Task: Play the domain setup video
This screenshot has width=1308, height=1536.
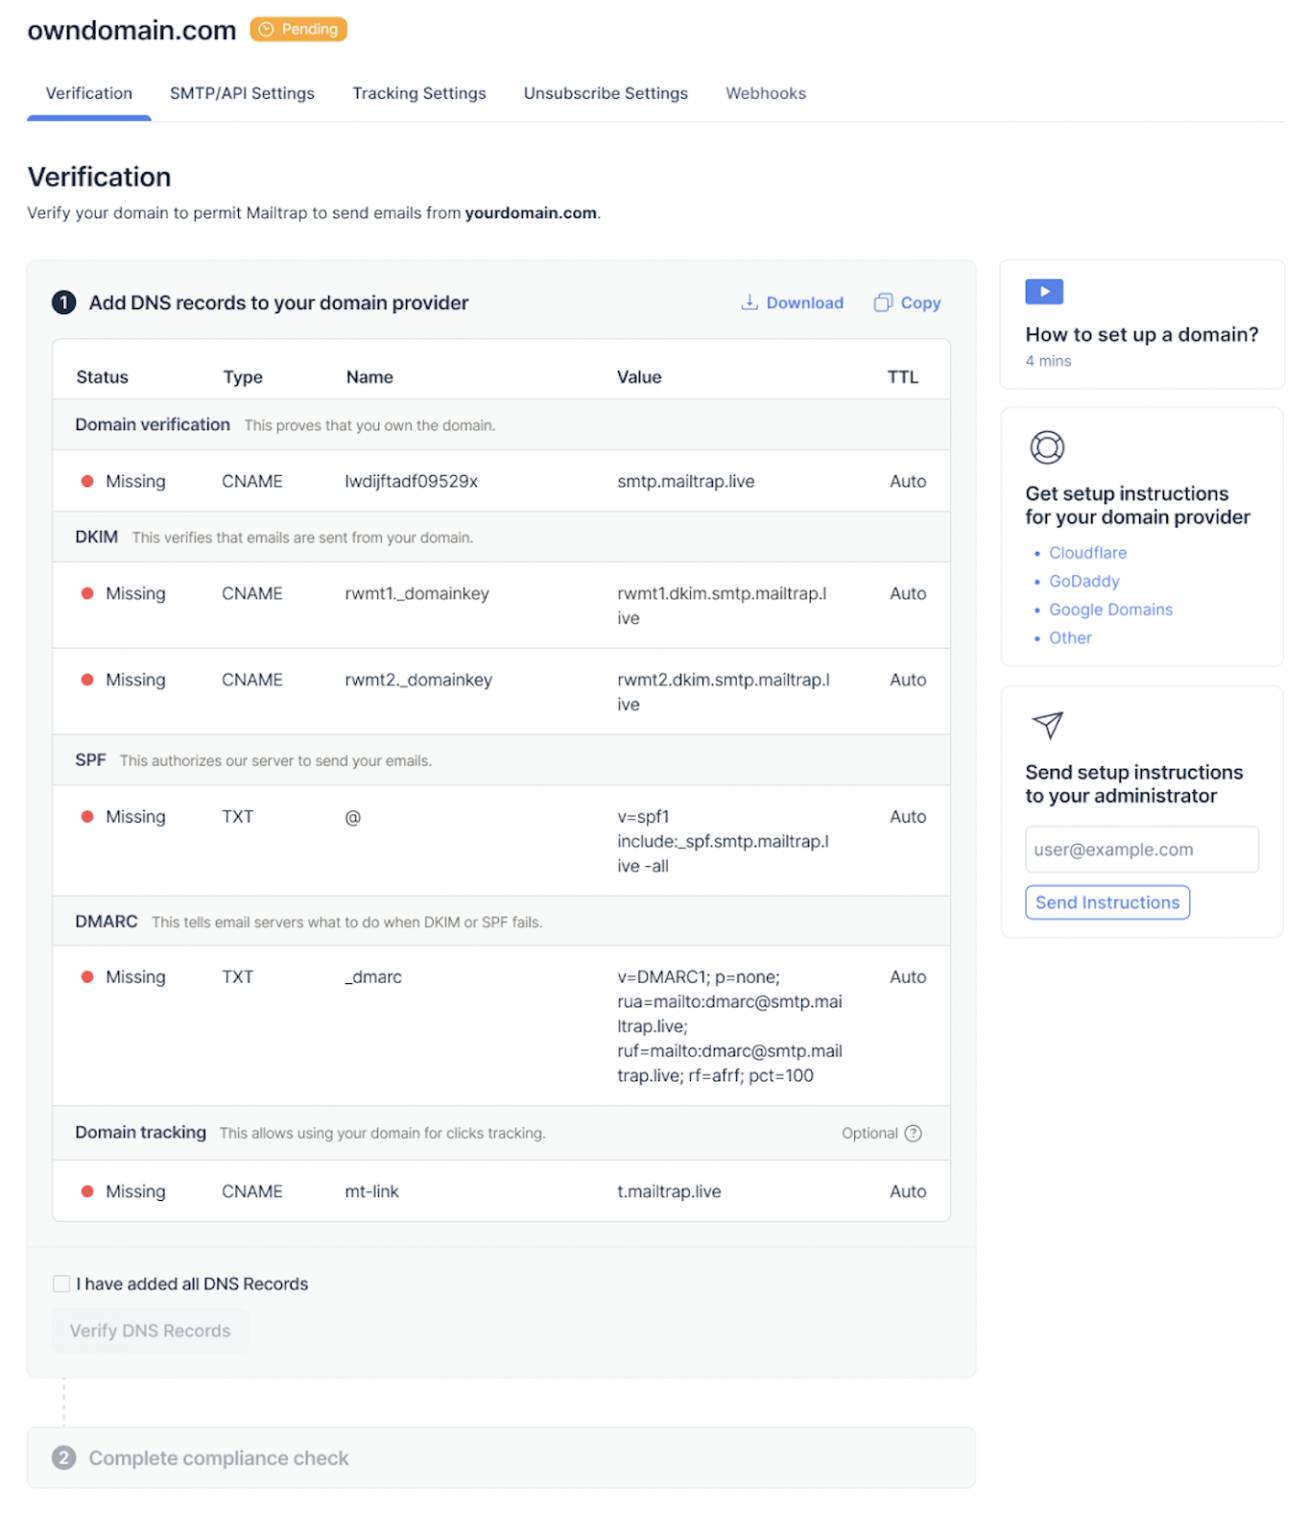Action: (1044, 291)
